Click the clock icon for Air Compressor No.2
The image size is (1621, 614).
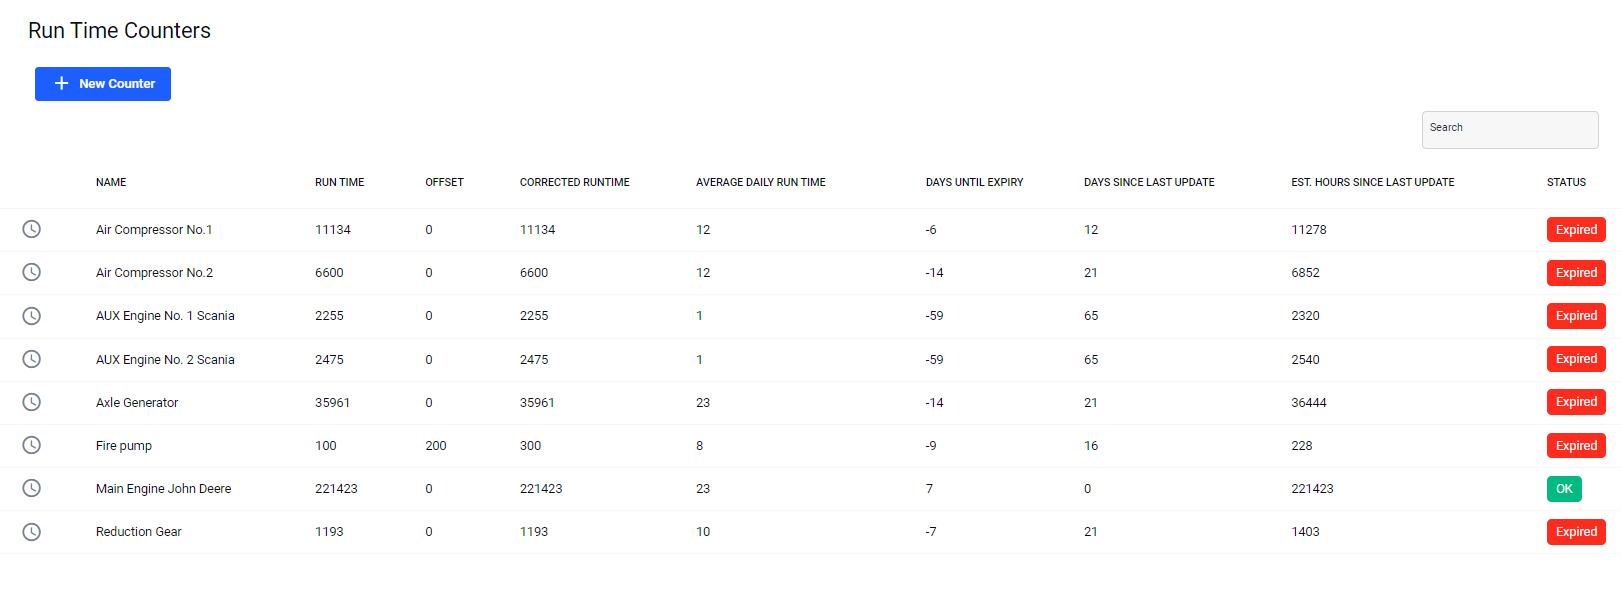point(32,272)
